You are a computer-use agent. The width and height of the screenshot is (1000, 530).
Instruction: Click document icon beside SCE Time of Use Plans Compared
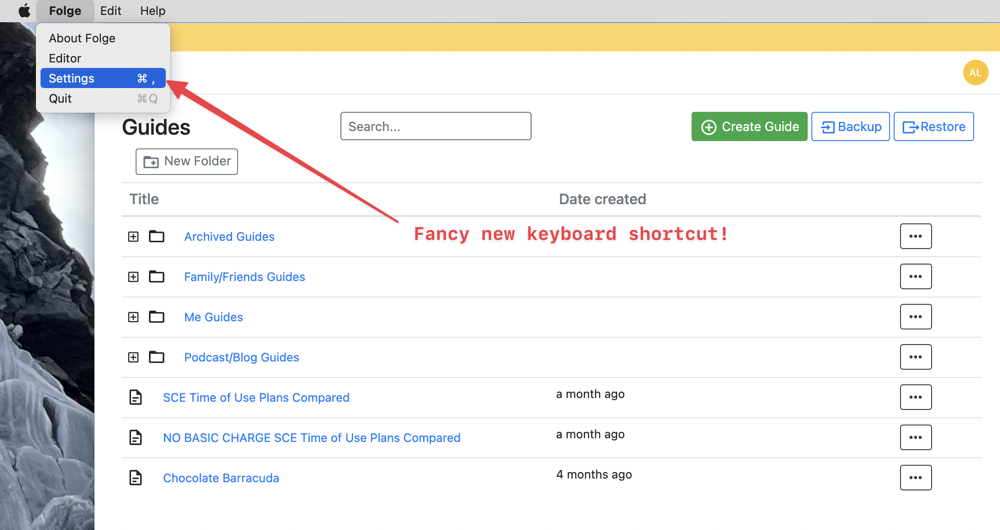pyautogui.click(x=136, y=398)
